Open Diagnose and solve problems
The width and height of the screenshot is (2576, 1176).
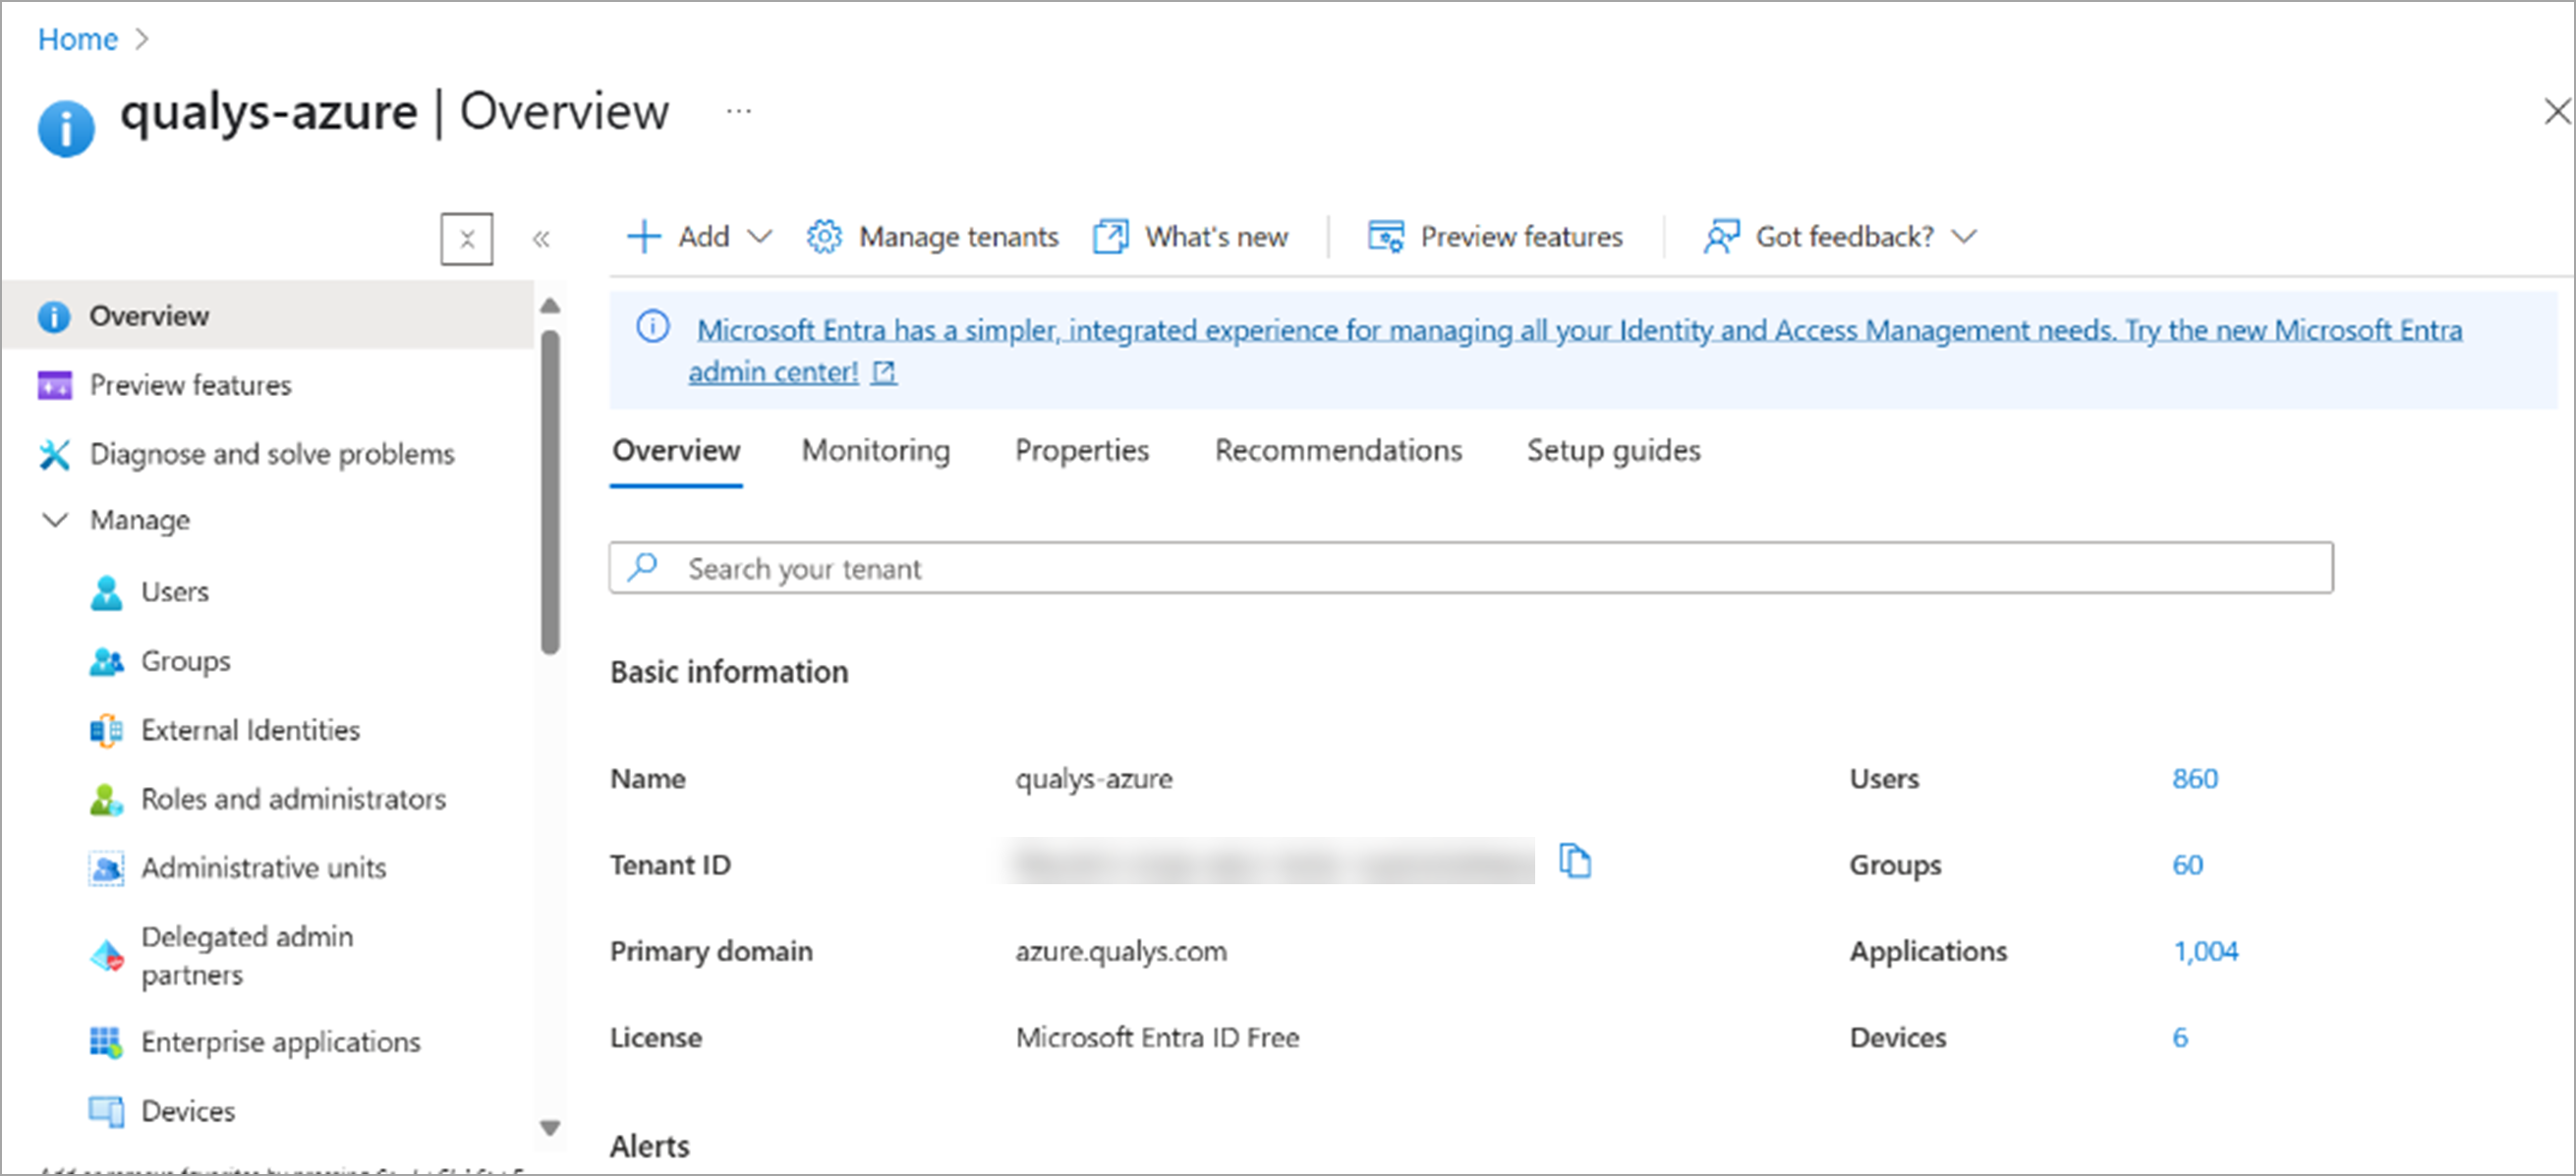point(271,454)
